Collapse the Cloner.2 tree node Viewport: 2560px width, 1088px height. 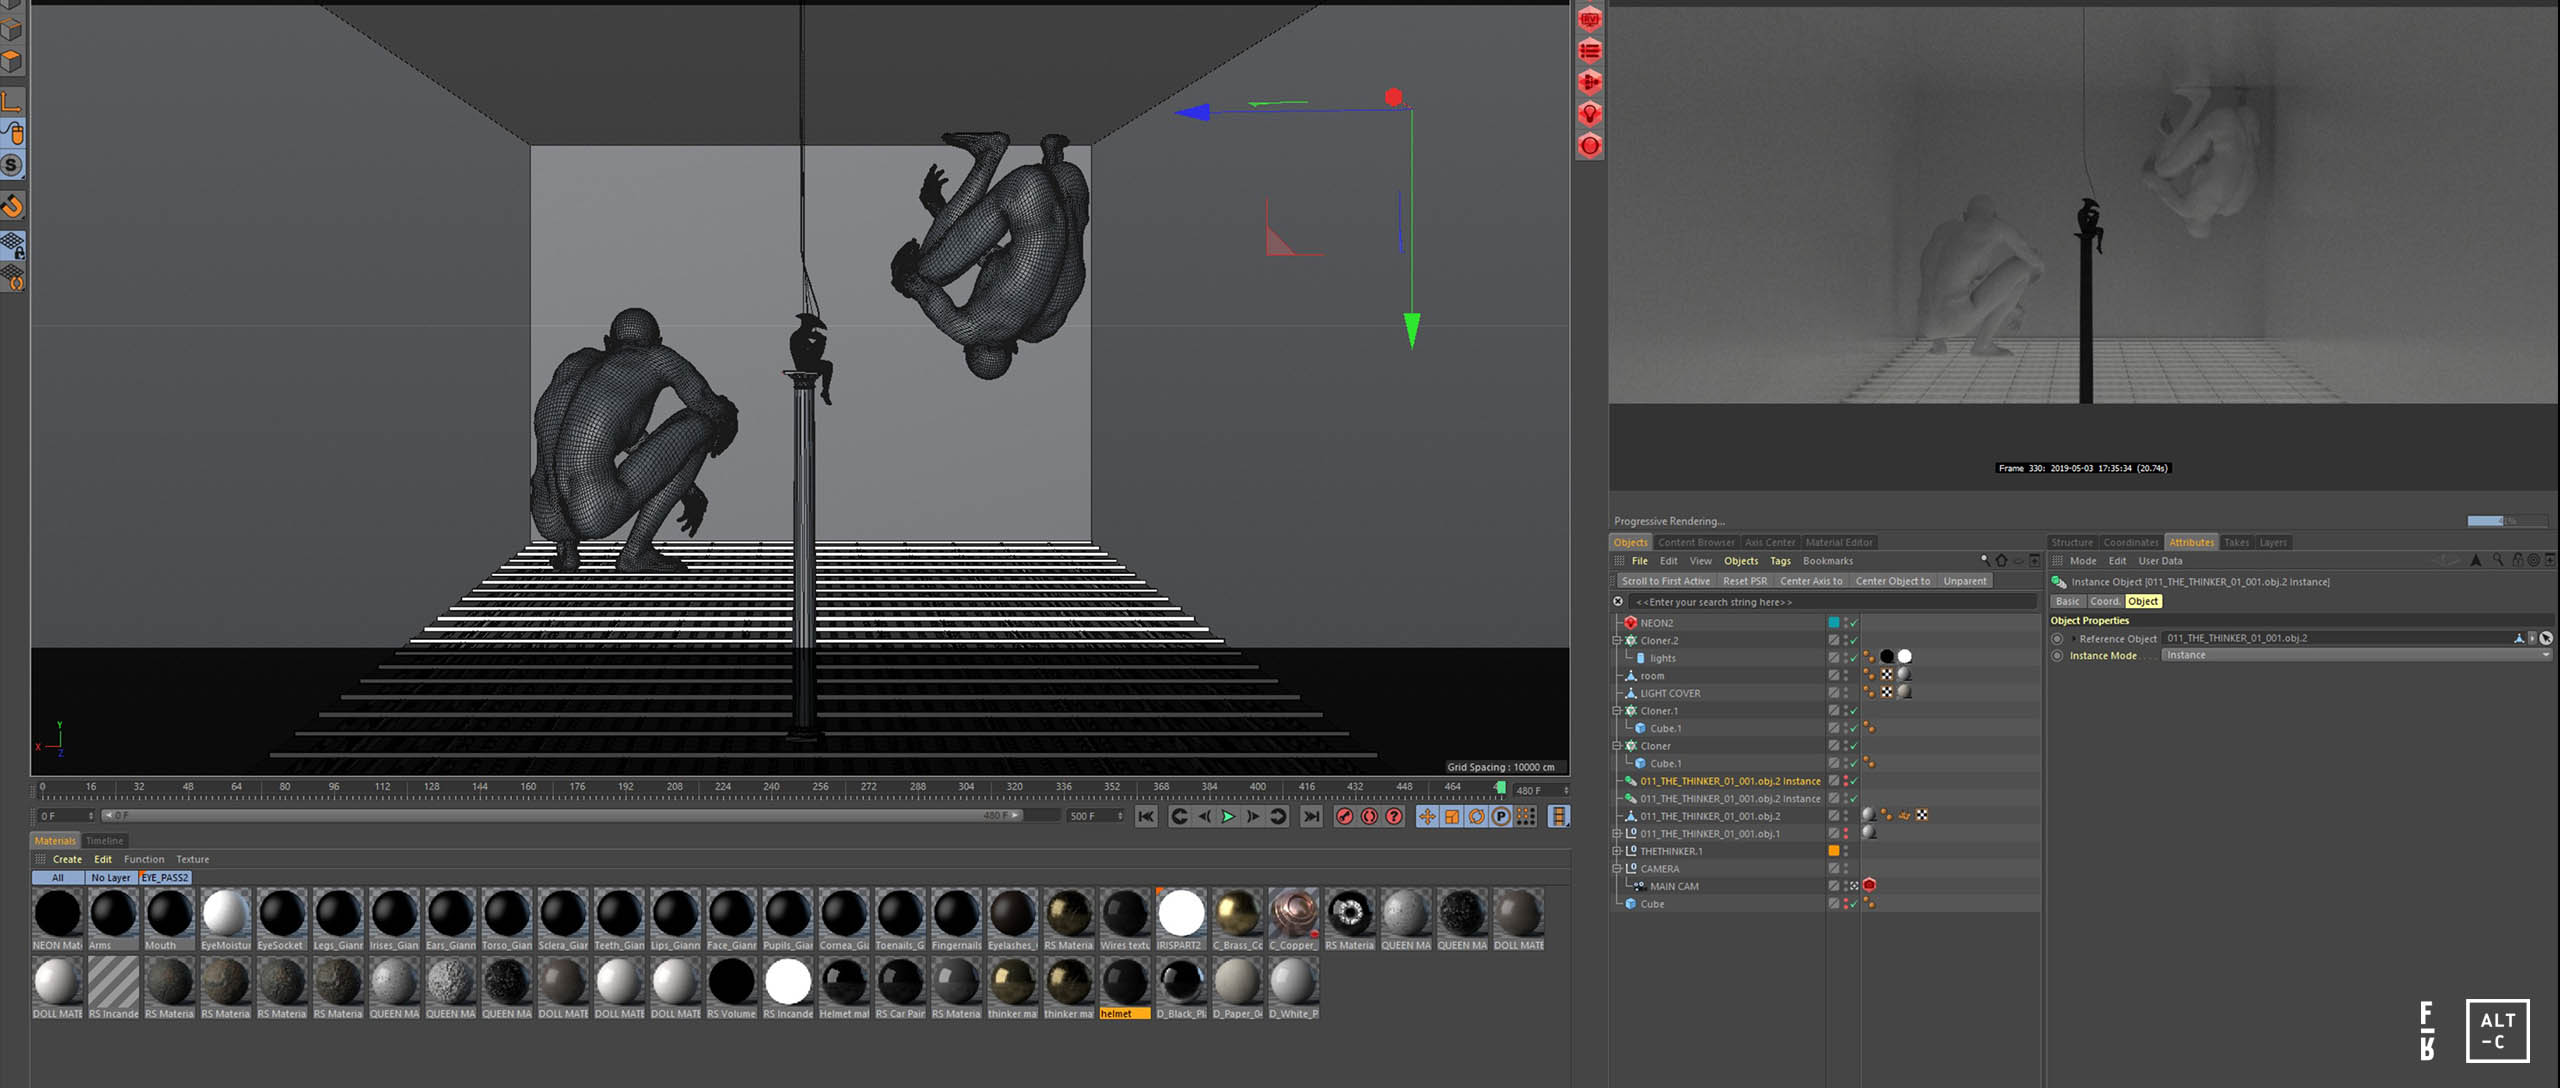tap(1617, 641)
